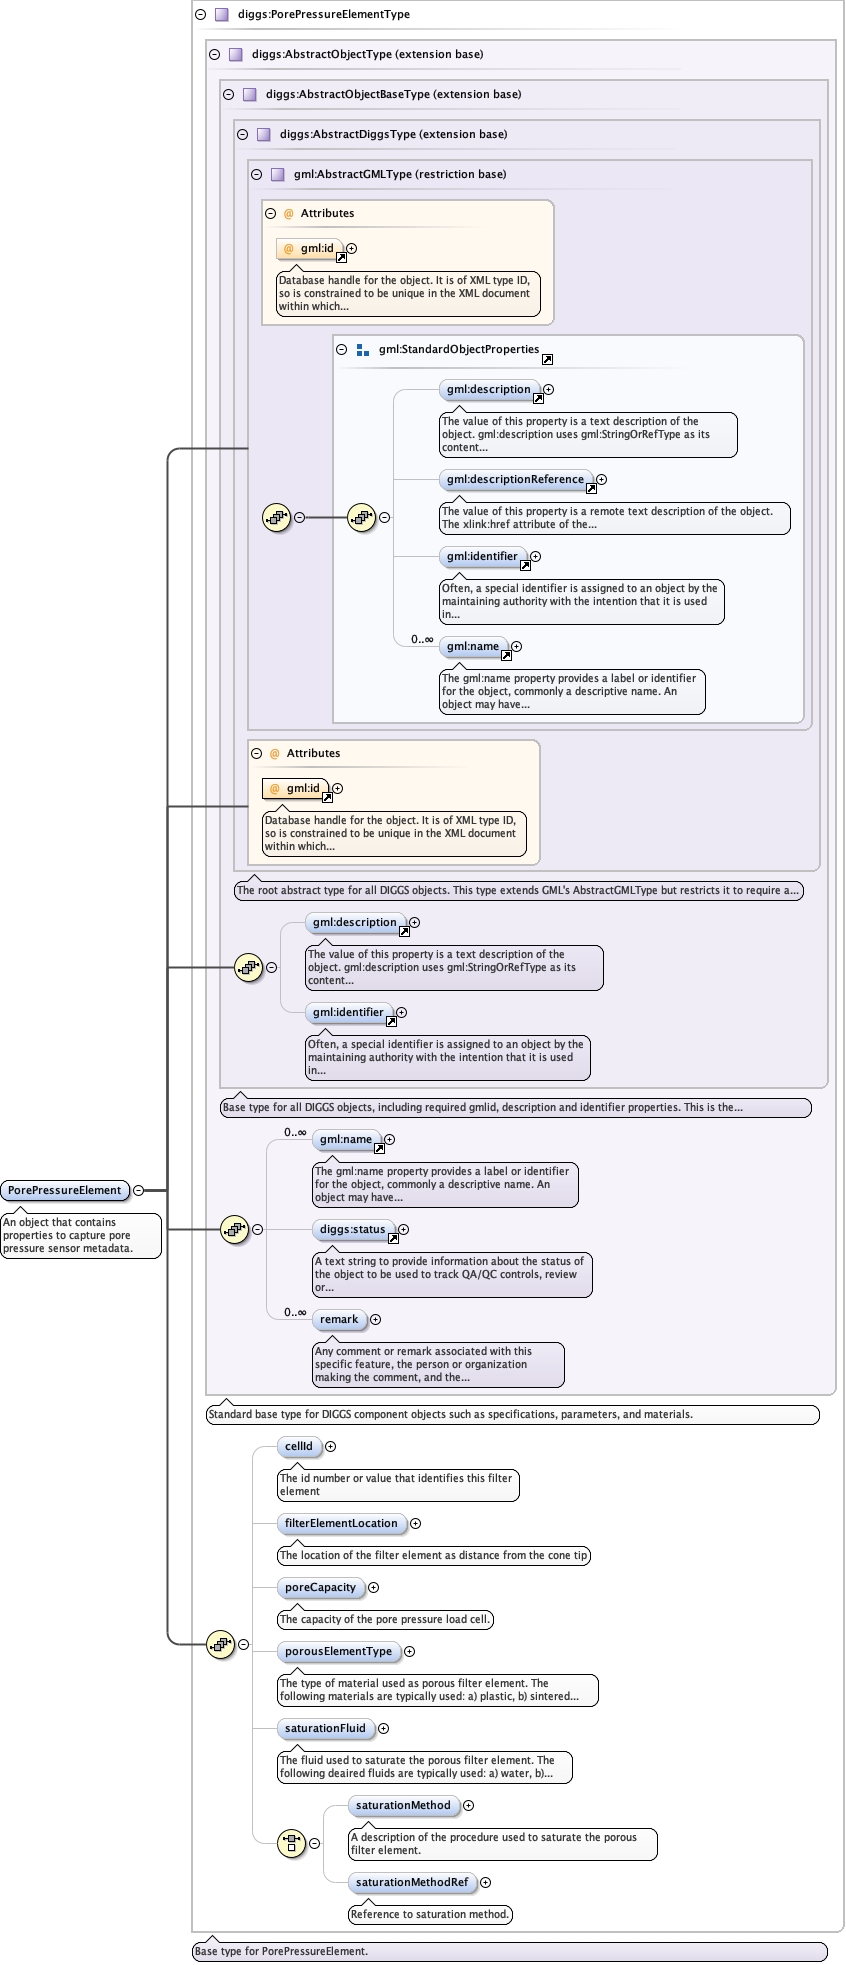Expand the porousElementType element
Image resolution: width=846 pixels, height=1965 pixels.
pyautogui.click(x=409, y=1651)
